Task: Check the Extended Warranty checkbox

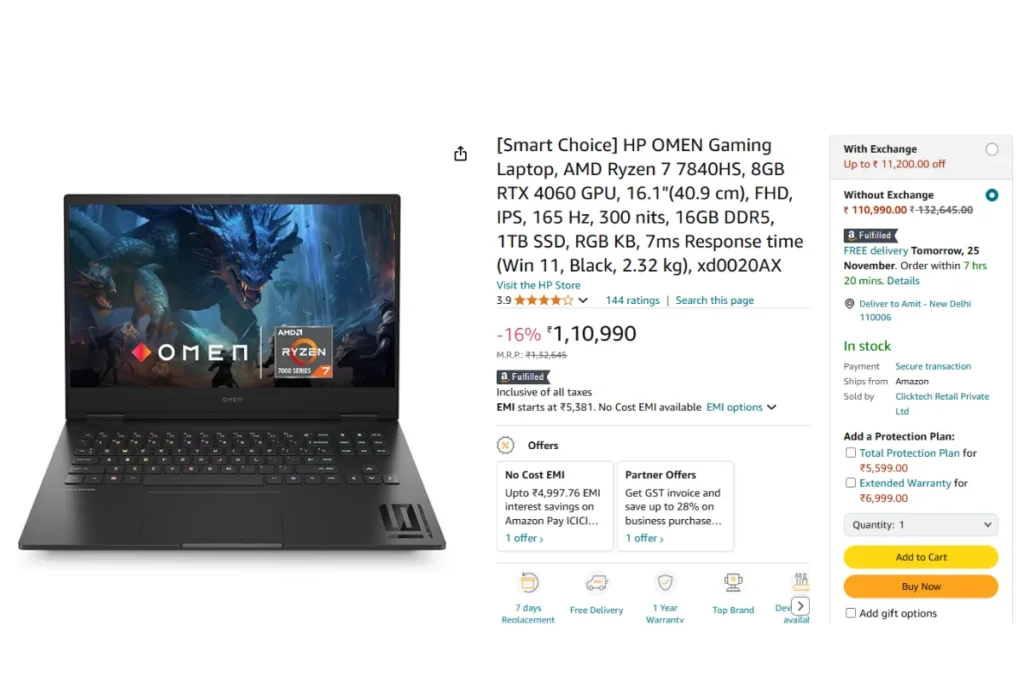Action: click(850, 483)
